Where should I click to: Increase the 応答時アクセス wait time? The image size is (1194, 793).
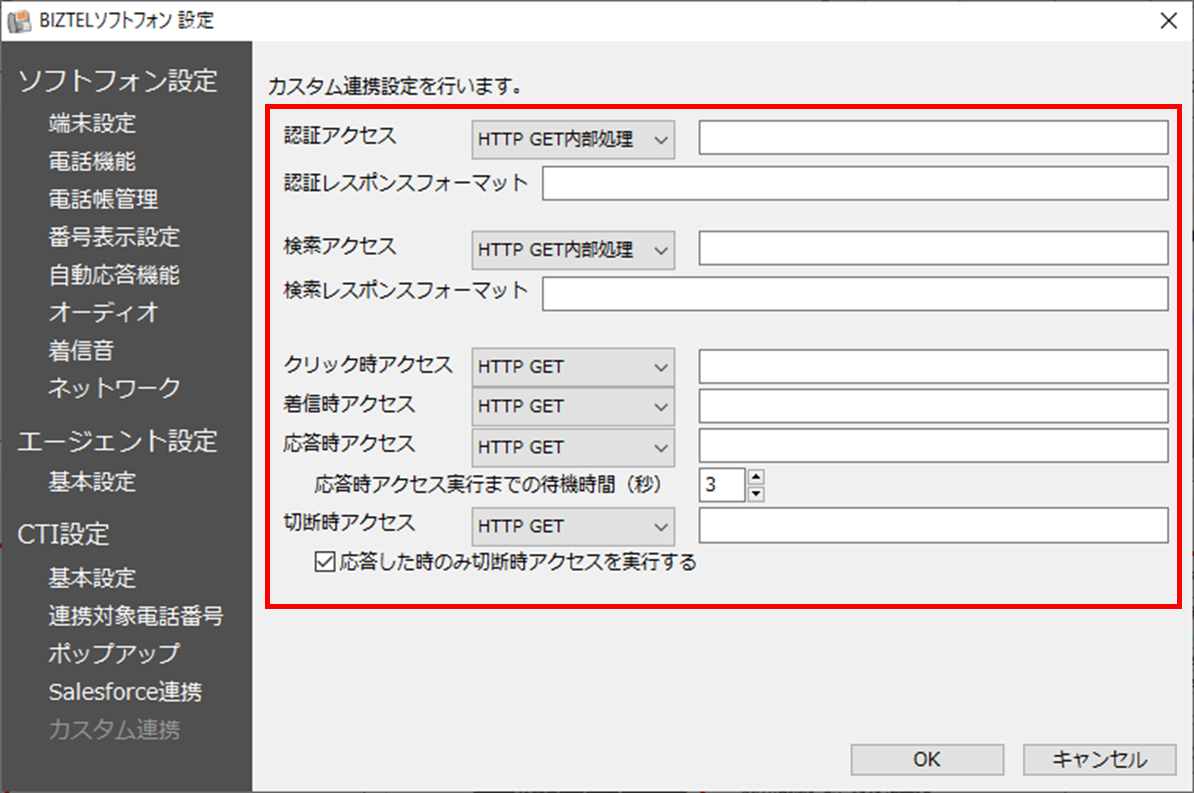pos(756,479)
